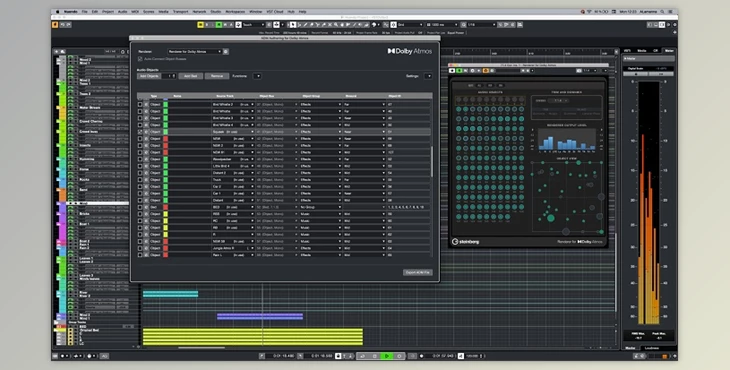Click Dolby Atmos logo in ADM dialog
The height and width of the screenshot is (370, 730).
[410, 51]
